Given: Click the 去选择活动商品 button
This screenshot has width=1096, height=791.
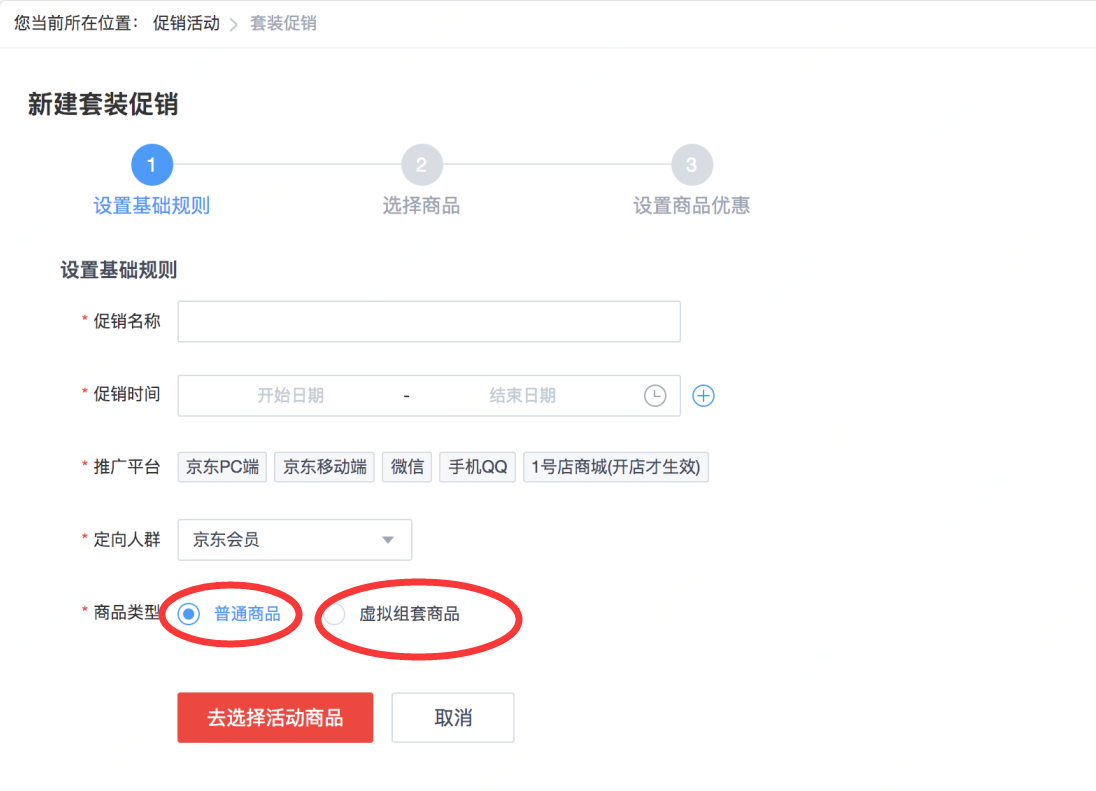Looking at the screenshot, I should 275,718.
